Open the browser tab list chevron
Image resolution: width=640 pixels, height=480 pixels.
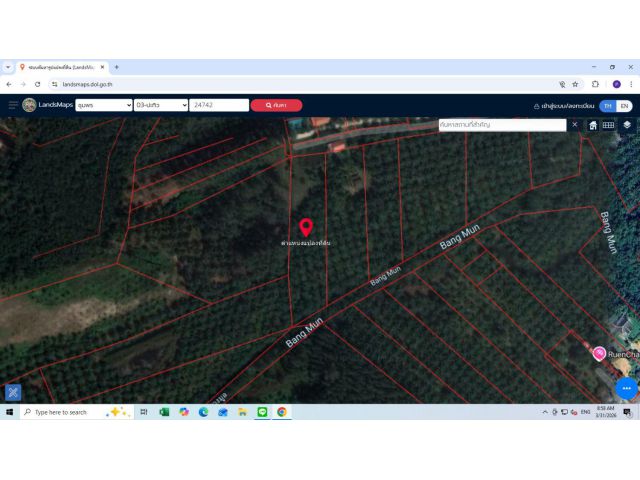pyautogui.click(x=8, y=67)
